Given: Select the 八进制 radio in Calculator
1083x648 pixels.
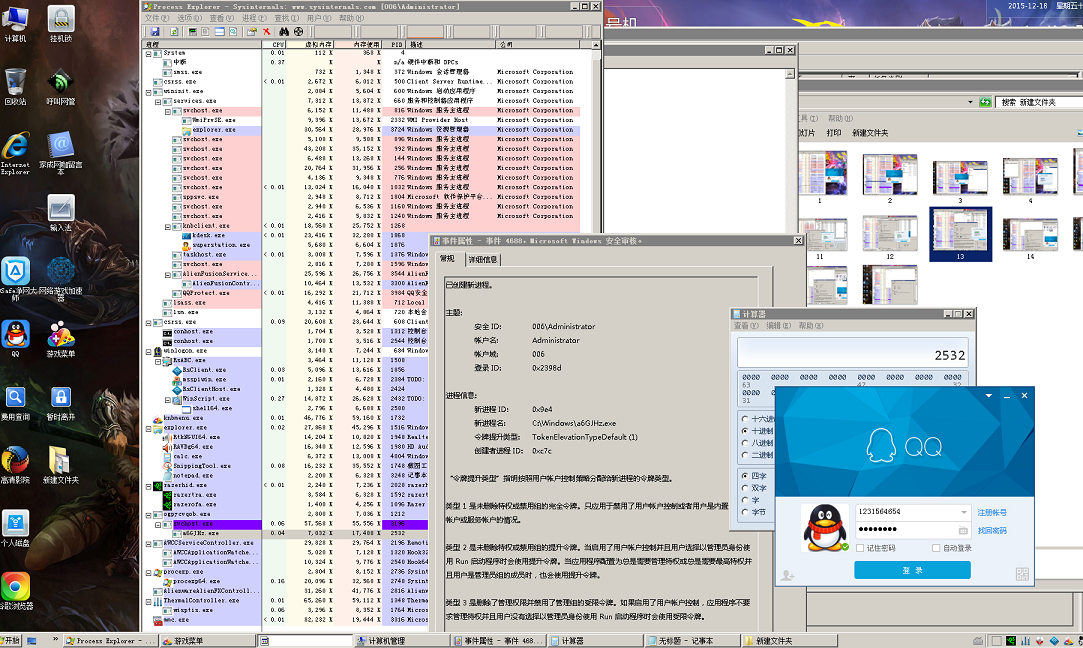Looking at the screenshot, I should pos(745,443).
